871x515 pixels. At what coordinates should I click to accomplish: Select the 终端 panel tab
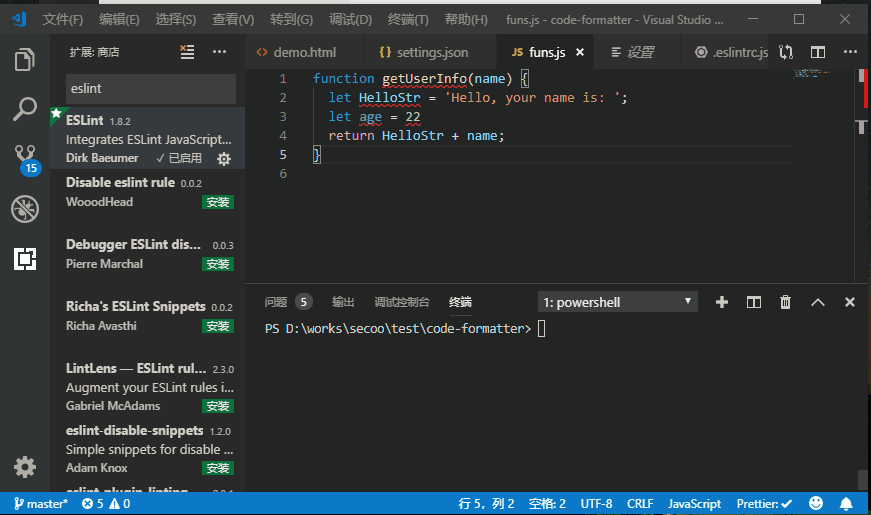tap(460, 302)
